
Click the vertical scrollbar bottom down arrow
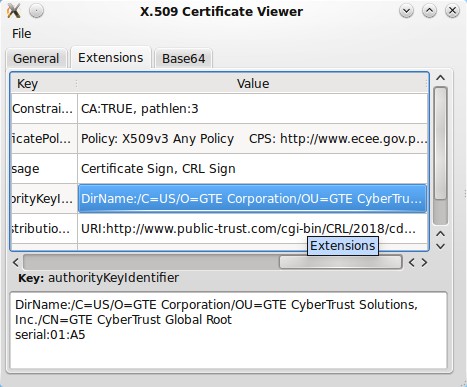tap(441, 247)
